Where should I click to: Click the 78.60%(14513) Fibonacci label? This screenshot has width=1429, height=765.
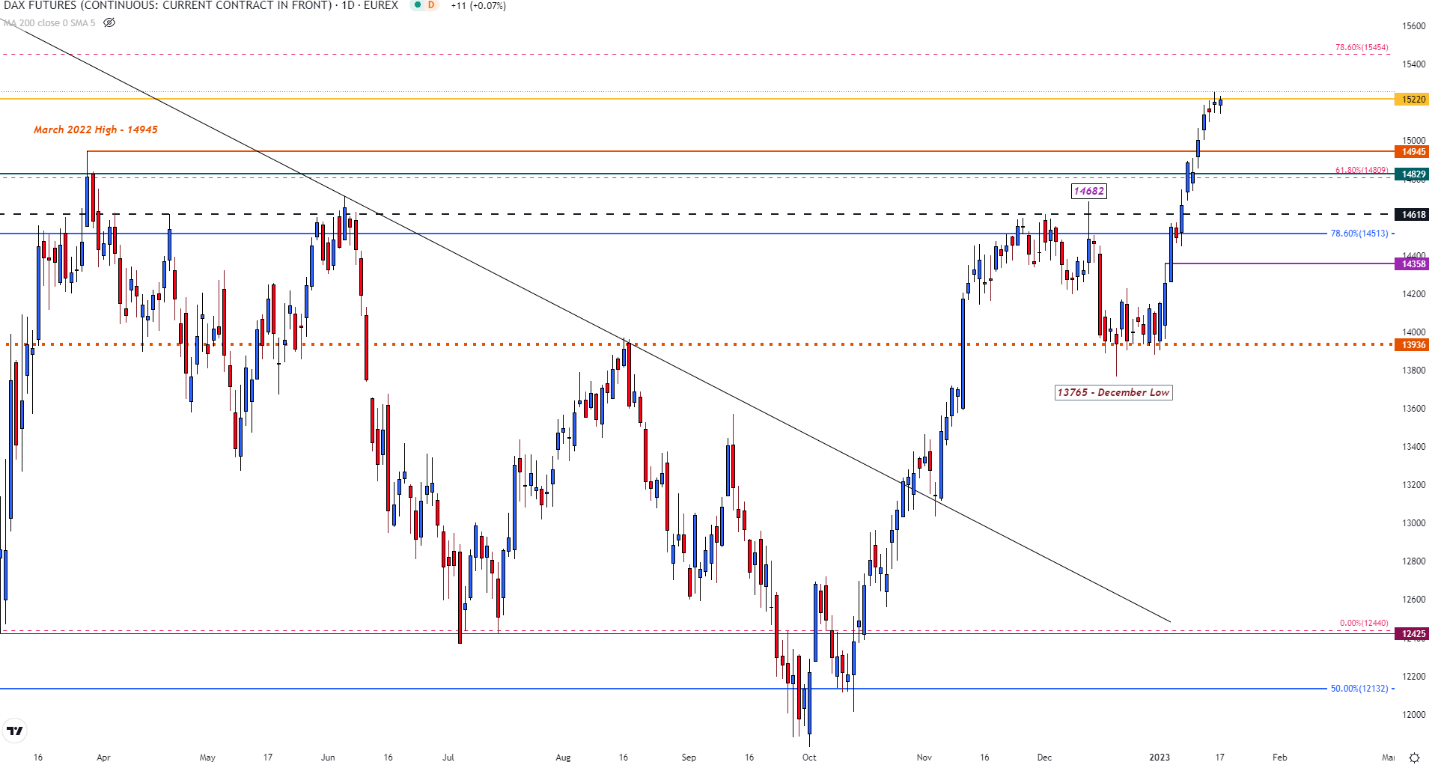1359,234
